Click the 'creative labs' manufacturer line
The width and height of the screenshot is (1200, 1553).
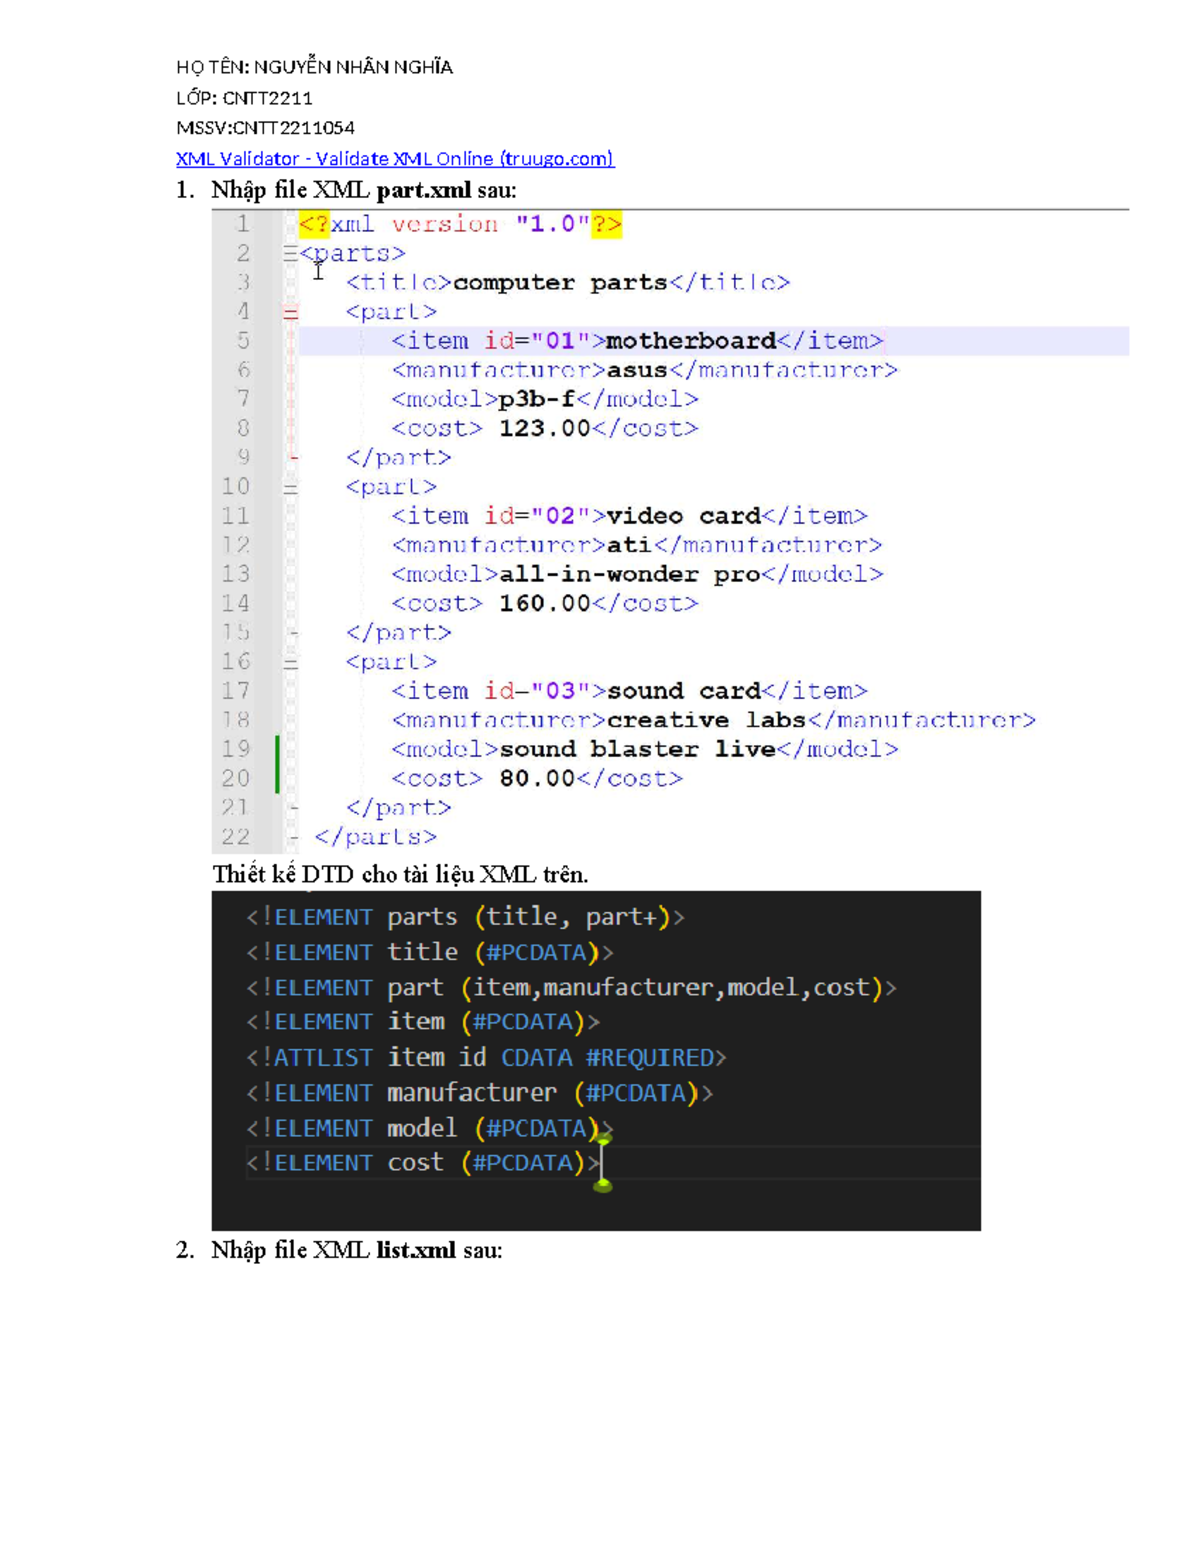[714, 720]
